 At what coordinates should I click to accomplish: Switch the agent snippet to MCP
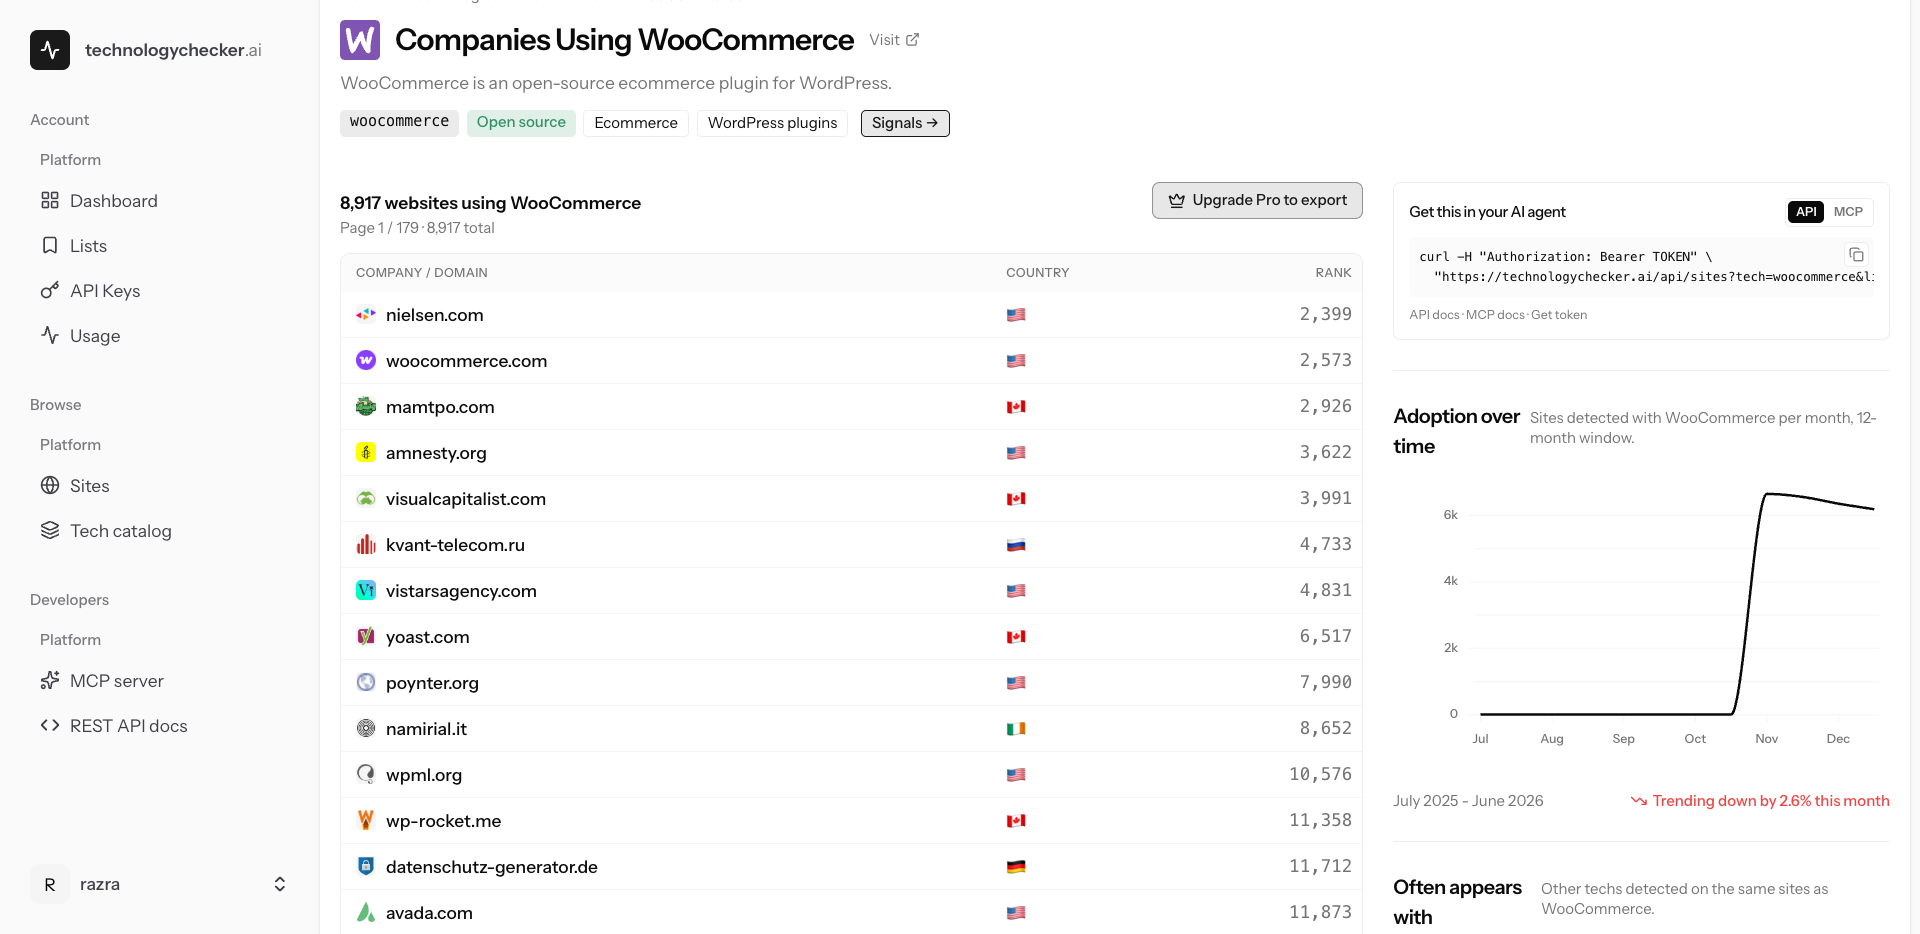coord(1848,212)
